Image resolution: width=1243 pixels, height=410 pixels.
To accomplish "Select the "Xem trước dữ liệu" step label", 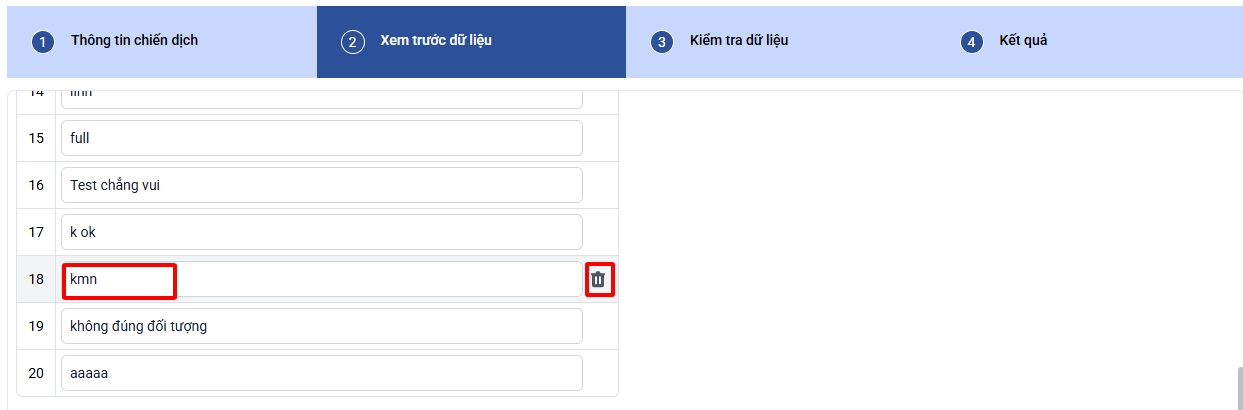I will (435, 41).
